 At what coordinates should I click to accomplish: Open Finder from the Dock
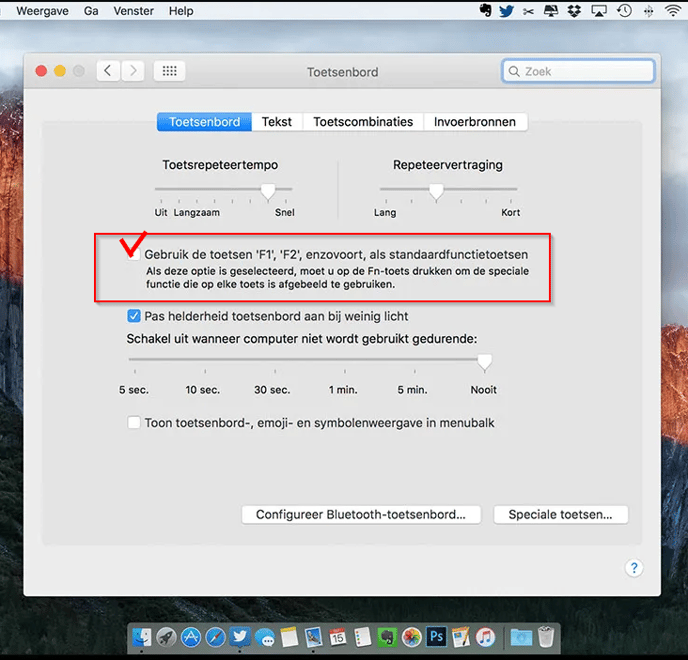pyautogui.click(x=142, y=637)
